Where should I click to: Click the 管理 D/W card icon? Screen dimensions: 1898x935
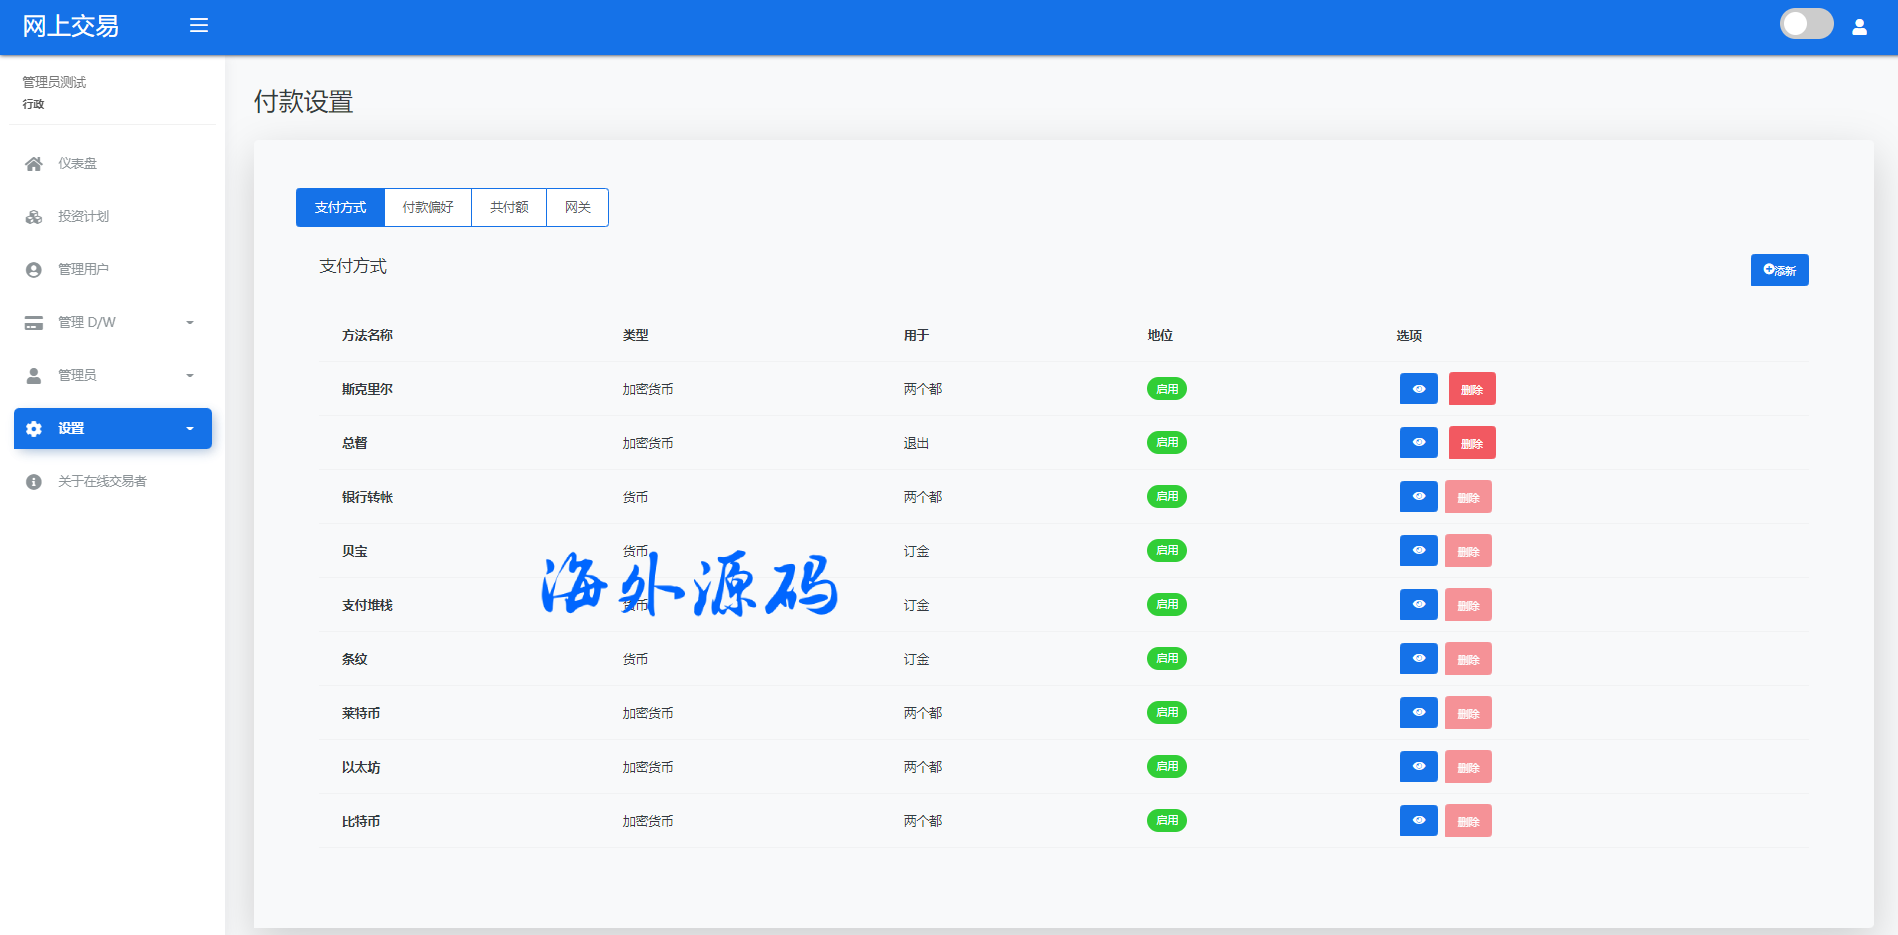click(x=34, y=323)
